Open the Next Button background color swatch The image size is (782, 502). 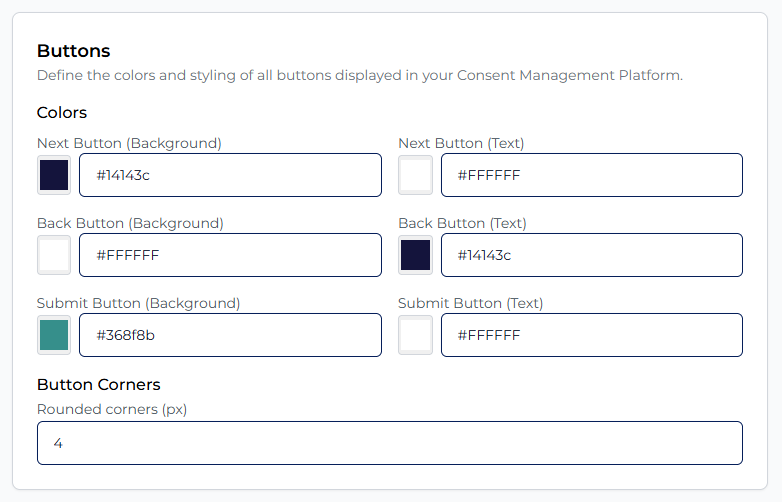(54, 175)
